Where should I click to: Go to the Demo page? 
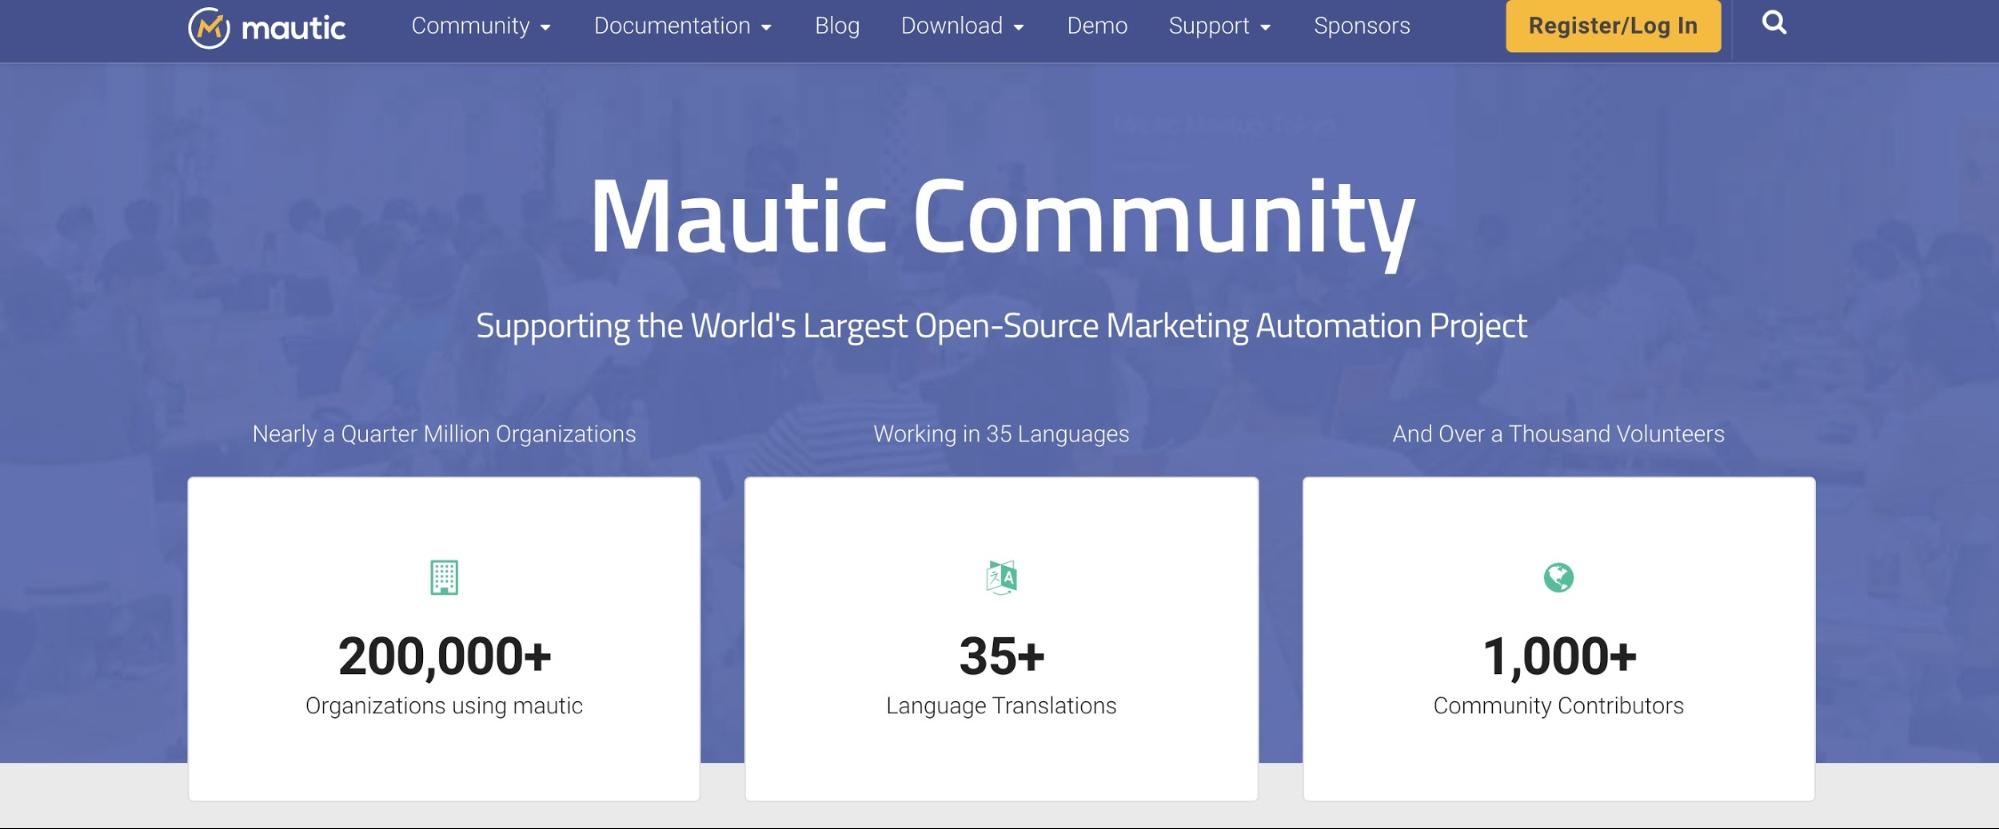tap(1097, 26)
